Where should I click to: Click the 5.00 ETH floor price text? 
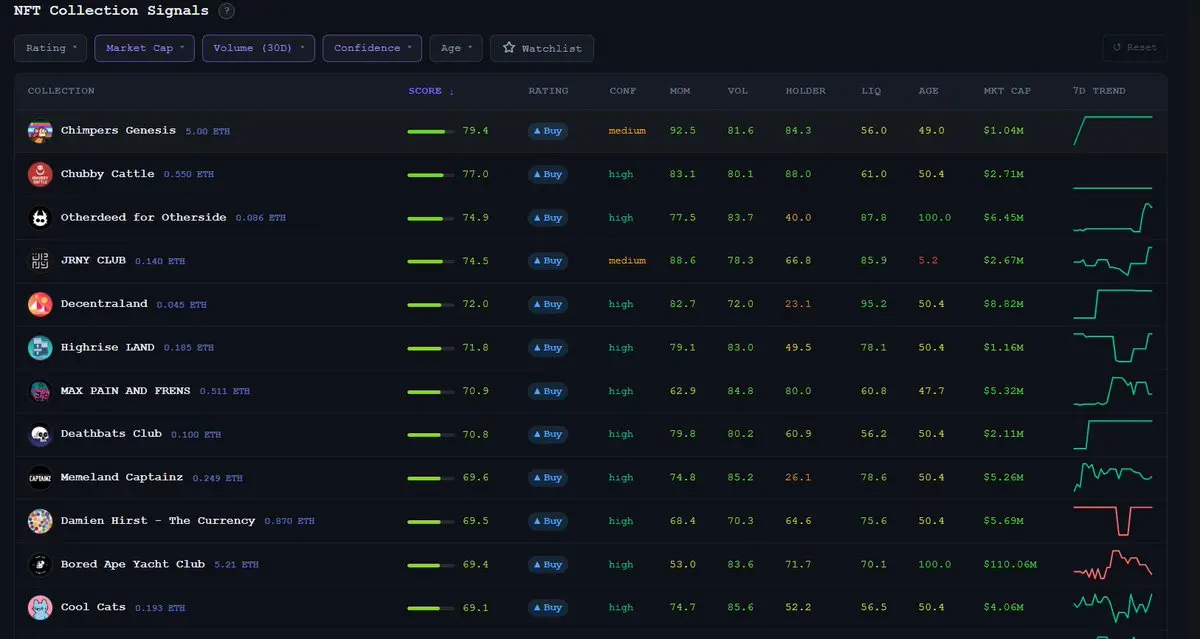pyautogui.click(x=209, y=131)
